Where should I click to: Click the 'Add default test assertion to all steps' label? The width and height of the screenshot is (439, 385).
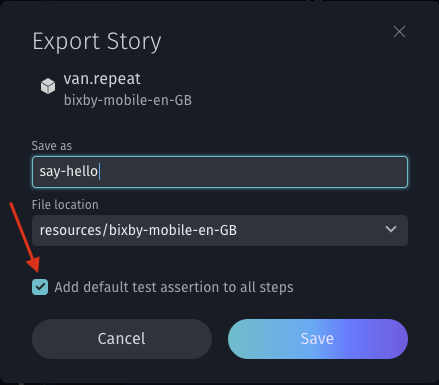point(174,287)
